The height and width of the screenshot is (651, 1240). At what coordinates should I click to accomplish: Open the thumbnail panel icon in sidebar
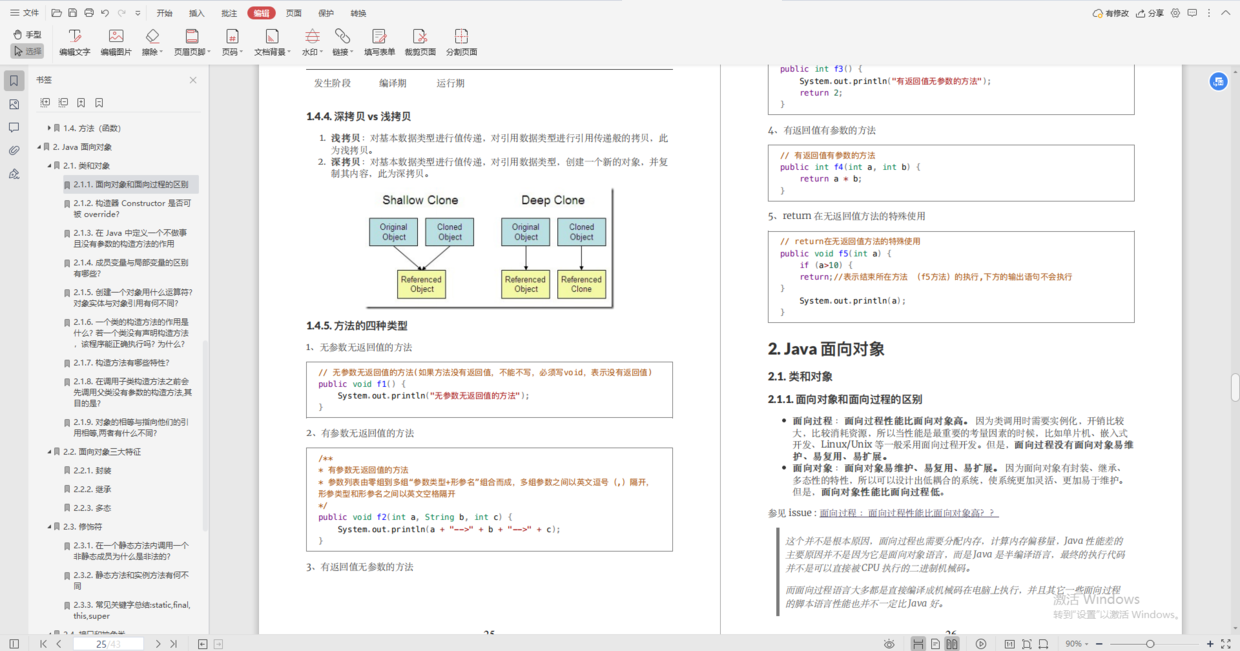14,104
